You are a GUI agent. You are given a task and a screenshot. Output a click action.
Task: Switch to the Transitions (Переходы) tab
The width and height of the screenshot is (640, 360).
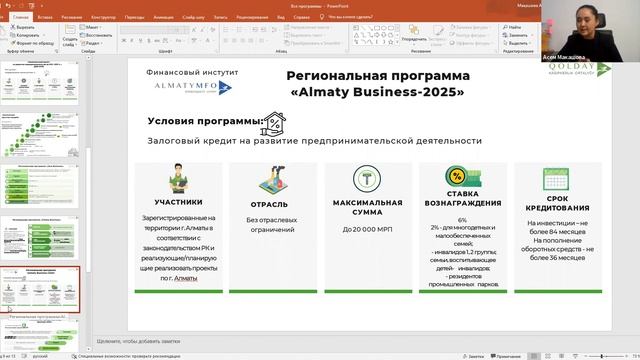134,17
